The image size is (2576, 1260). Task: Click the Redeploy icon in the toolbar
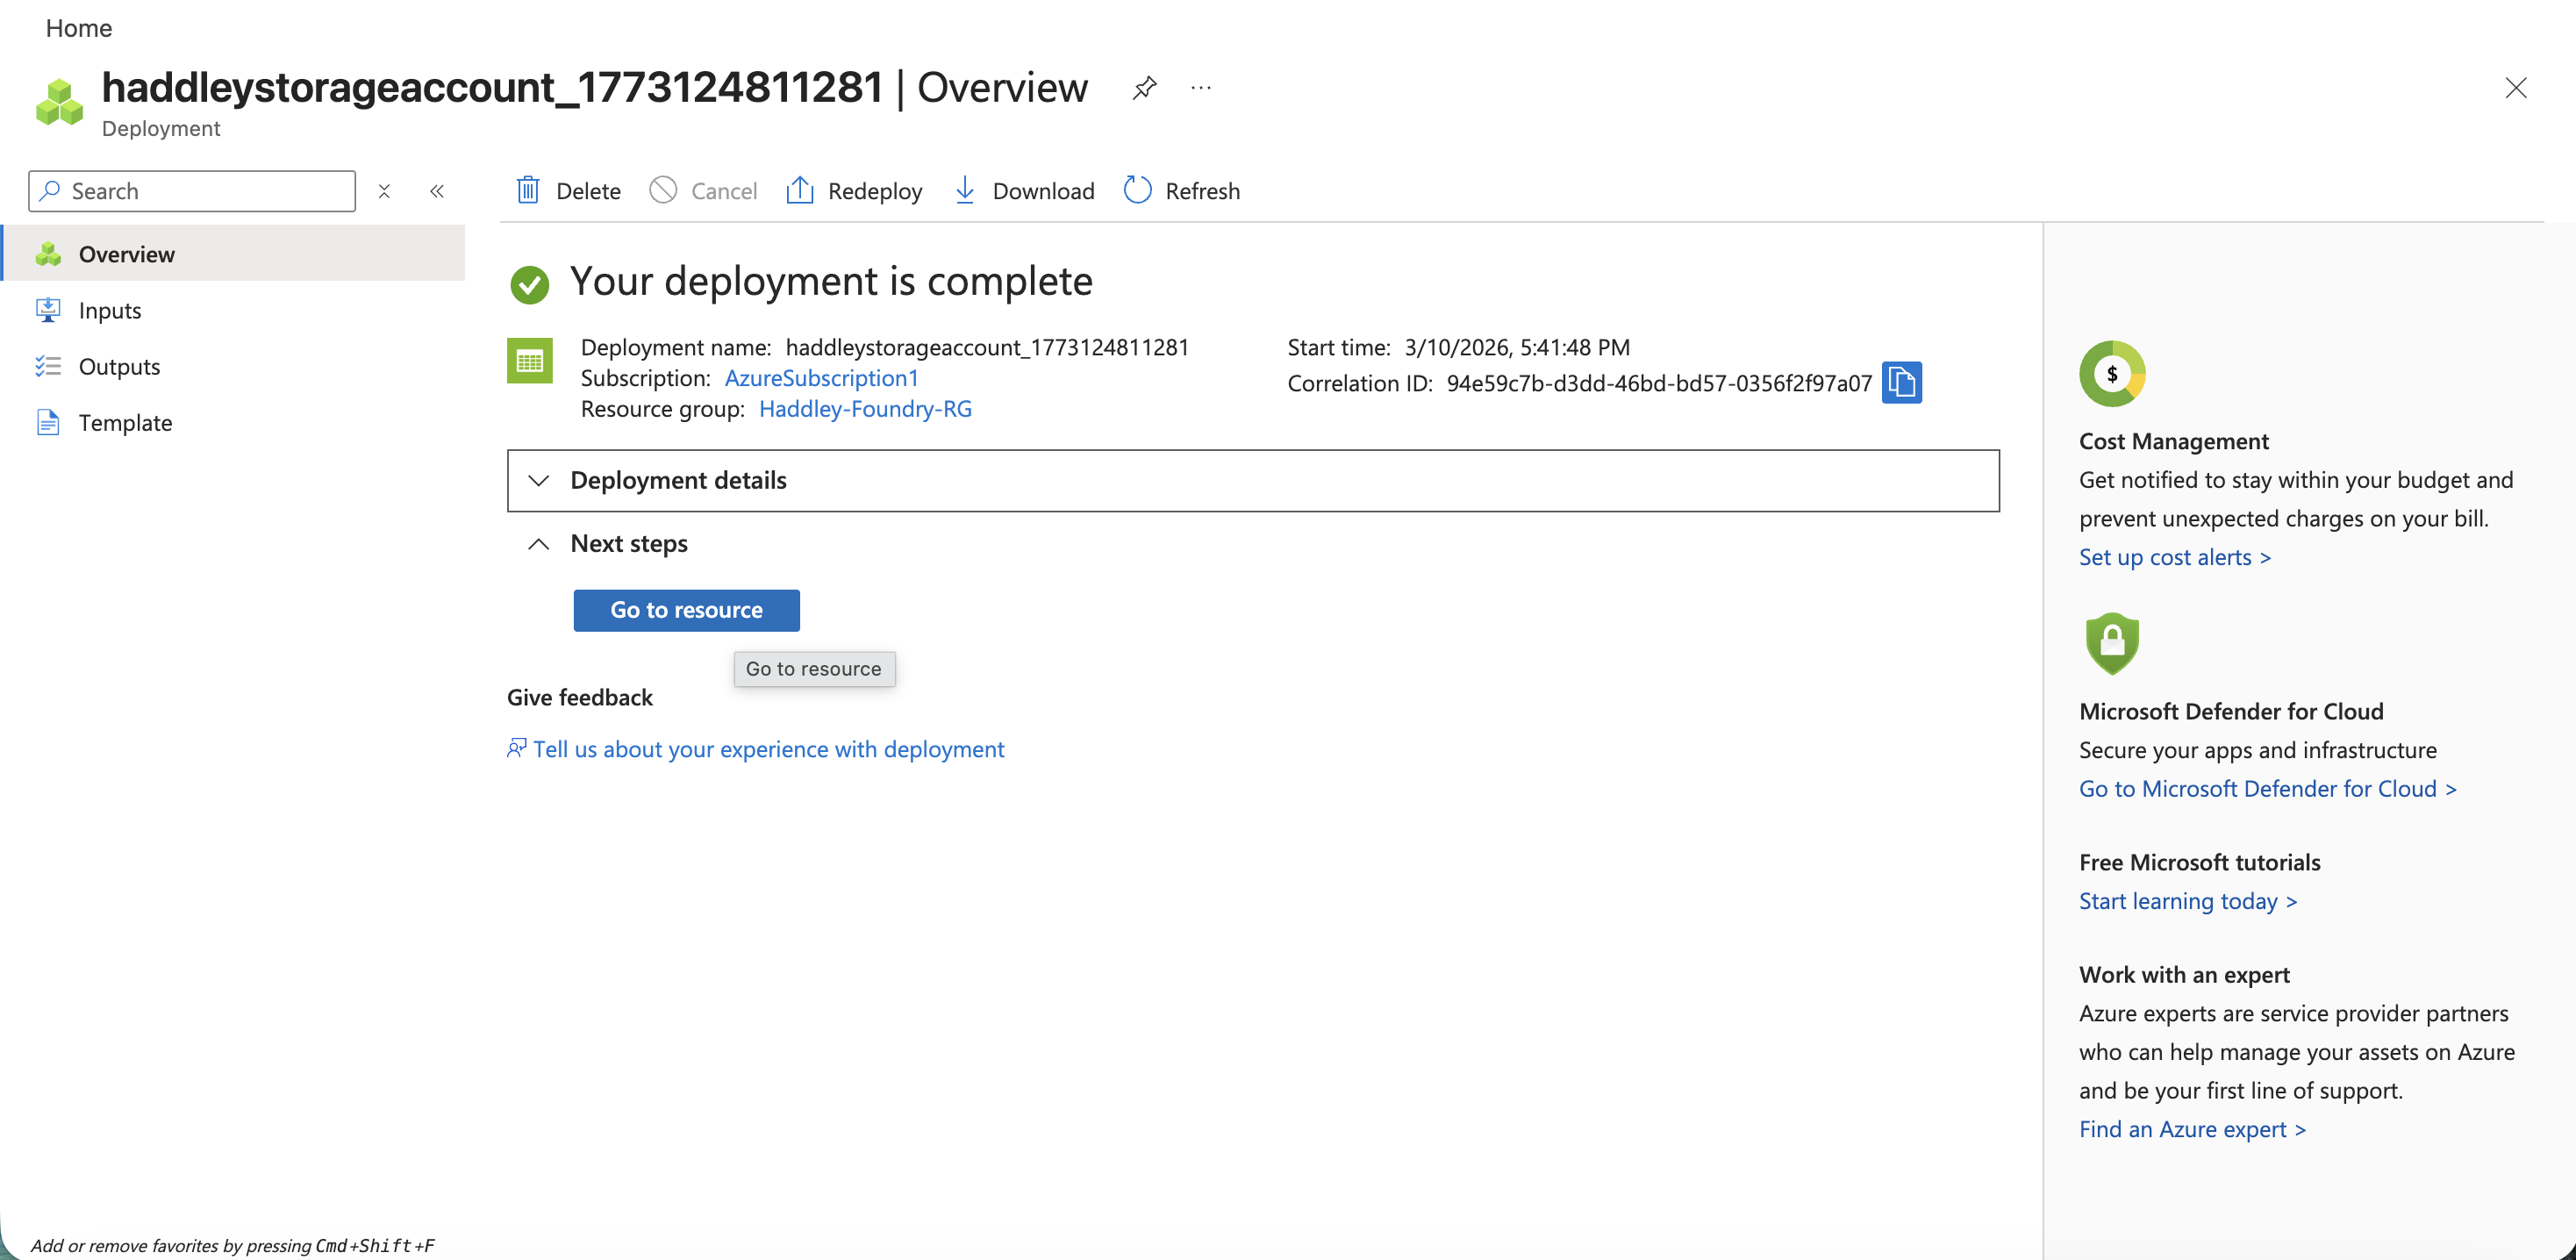[x=800, y=190]
